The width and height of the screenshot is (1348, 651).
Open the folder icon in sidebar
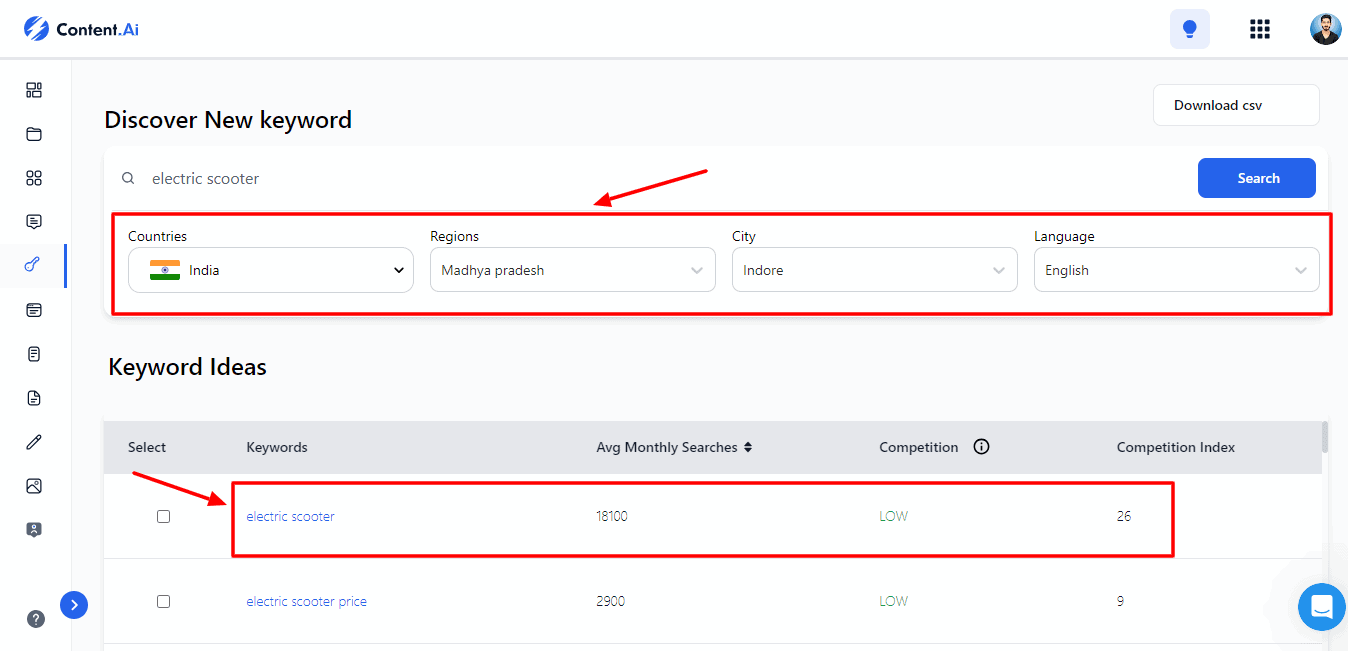click(34, 134)
